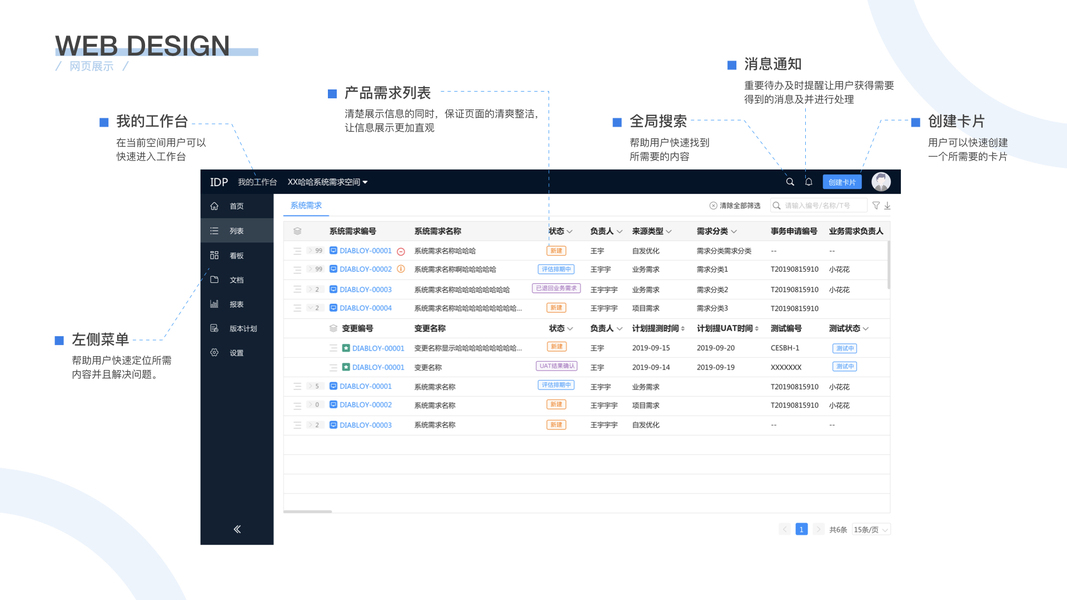
Task: Expand the count 0 expander for DIABLOY-00002
Action: coord(314,405)
